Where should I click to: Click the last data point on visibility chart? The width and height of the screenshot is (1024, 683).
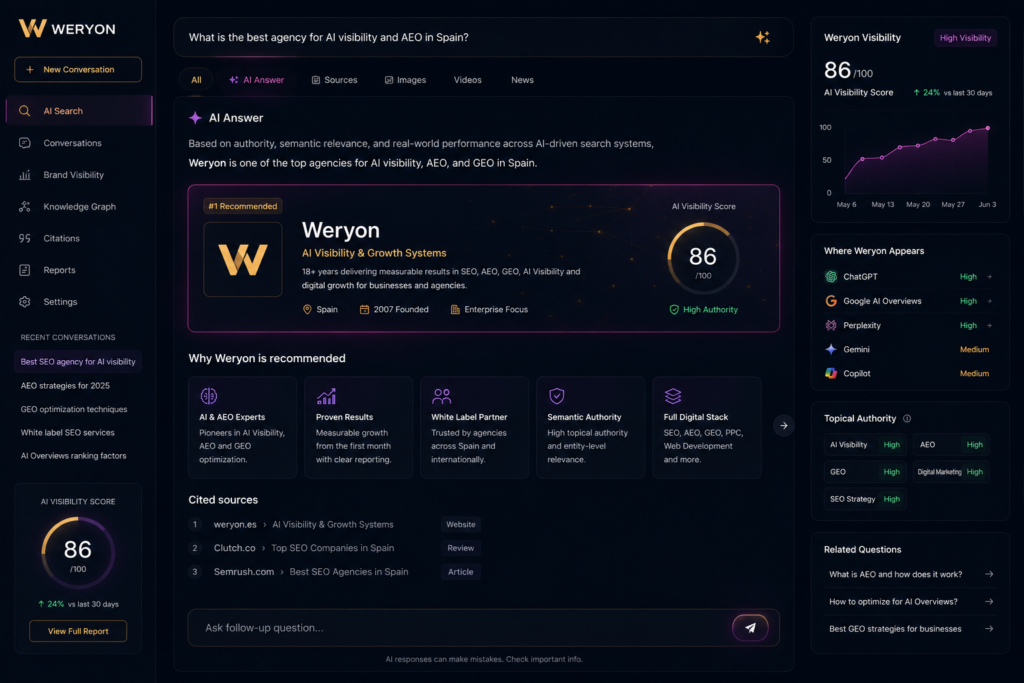[x=987, y=128]
